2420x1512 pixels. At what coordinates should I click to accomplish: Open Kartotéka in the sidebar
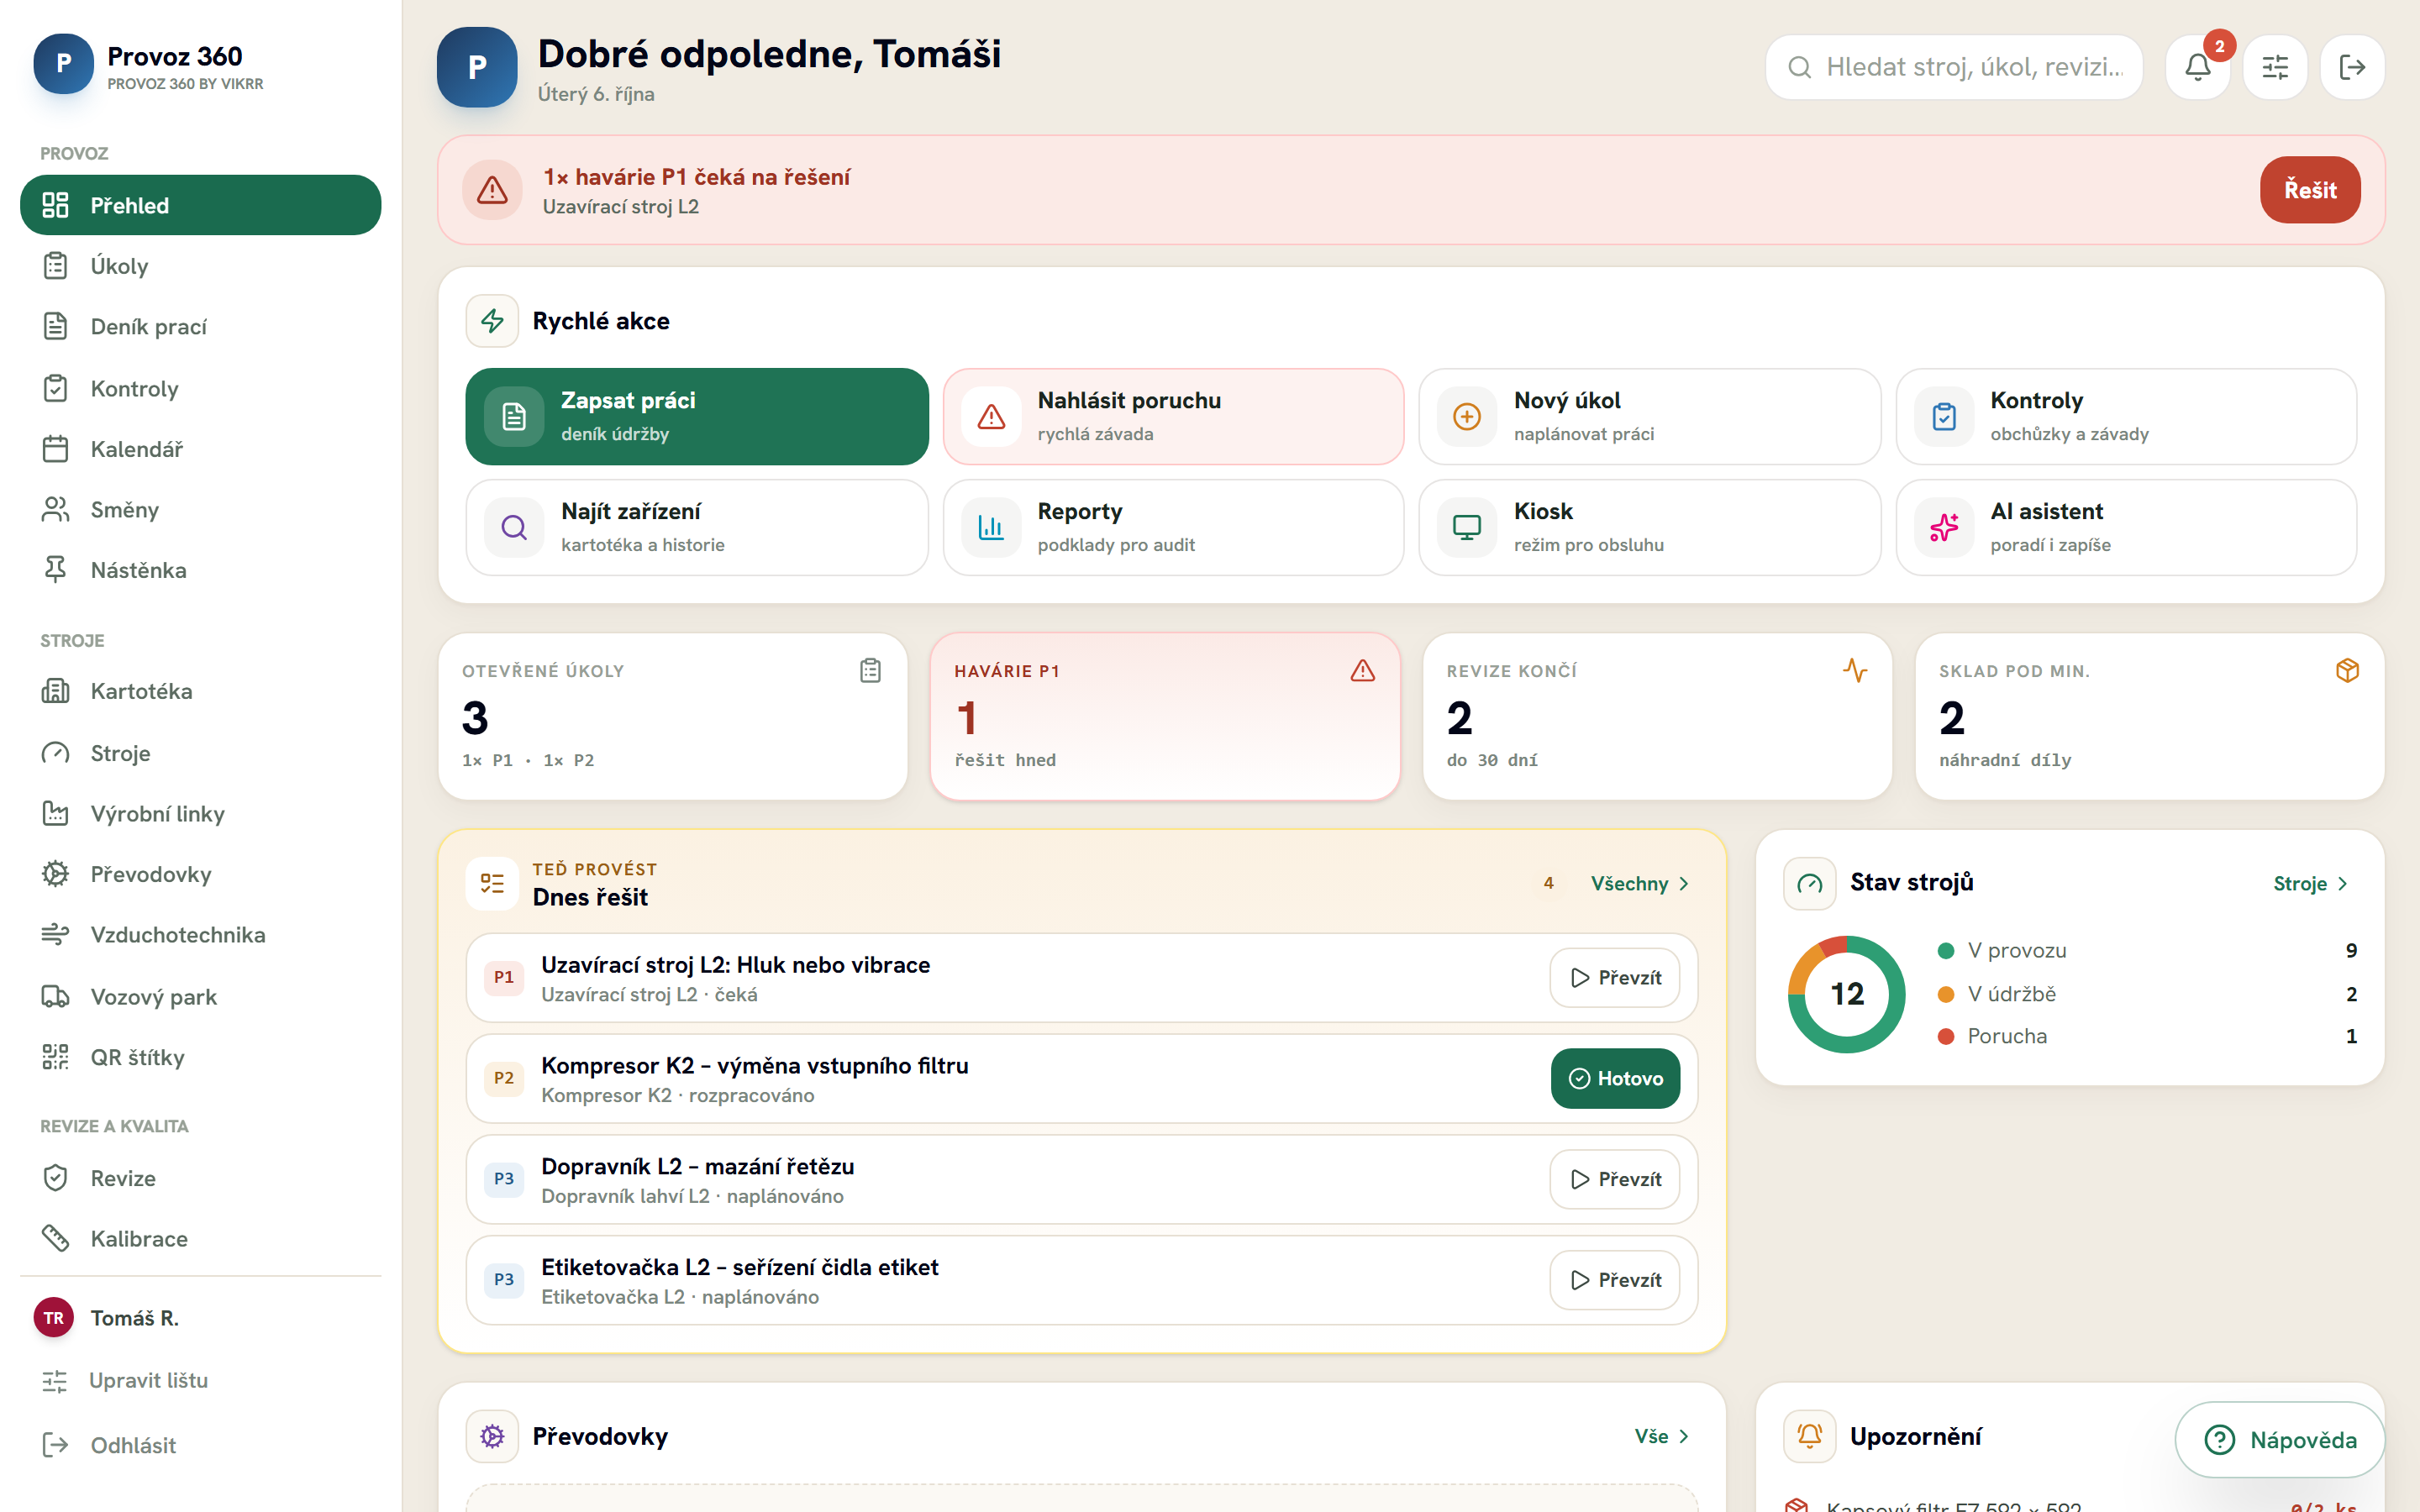(201, 691)
